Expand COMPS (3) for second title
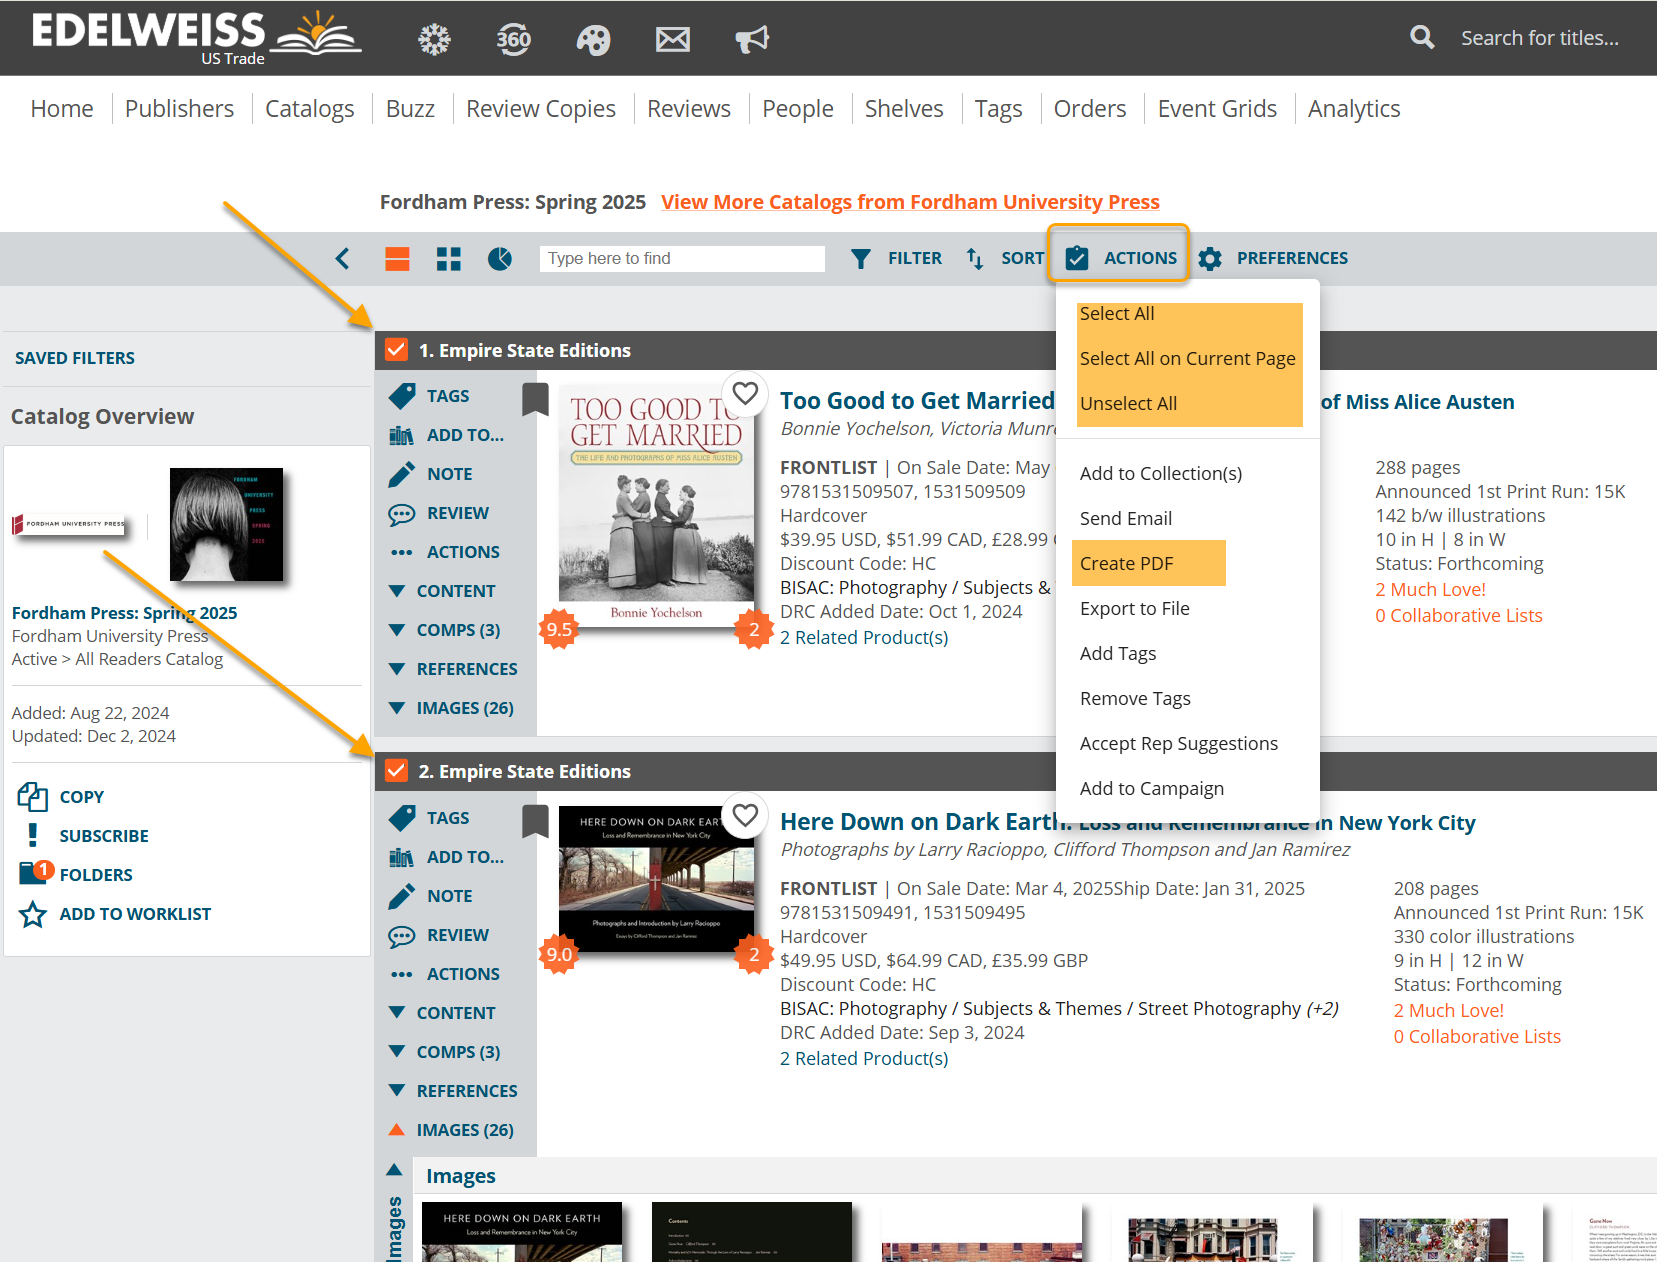The image size is (1657, 1262). (445, 1052)
